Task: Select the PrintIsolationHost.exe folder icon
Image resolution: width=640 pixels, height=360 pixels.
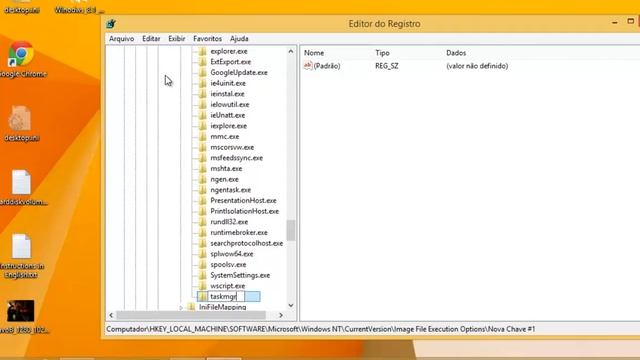Action: coord(202,211)
